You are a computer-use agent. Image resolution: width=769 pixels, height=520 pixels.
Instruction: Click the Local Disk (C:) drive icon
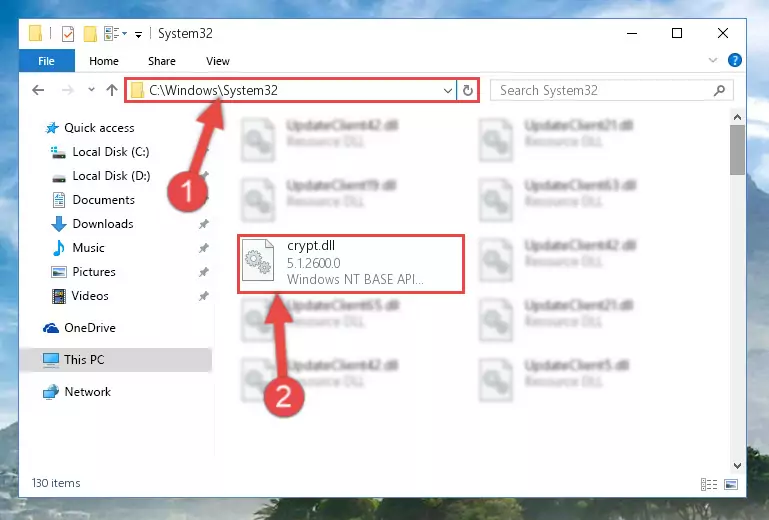tap(58, 153)
